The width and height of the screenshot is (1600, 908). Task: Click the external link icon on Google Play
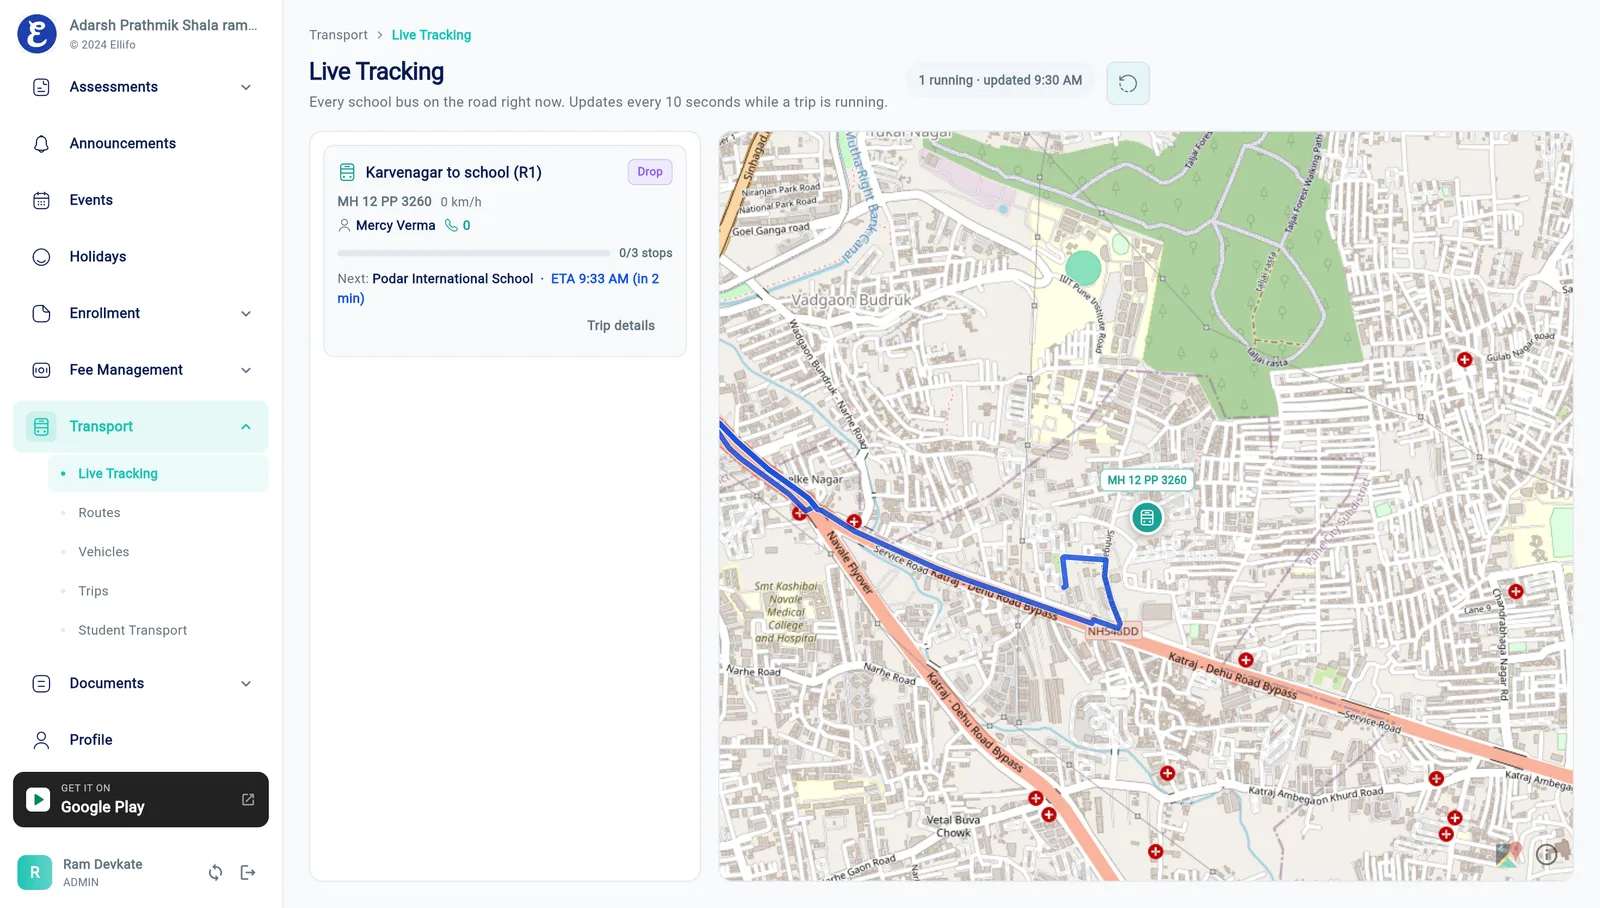[x=248, y=799]
